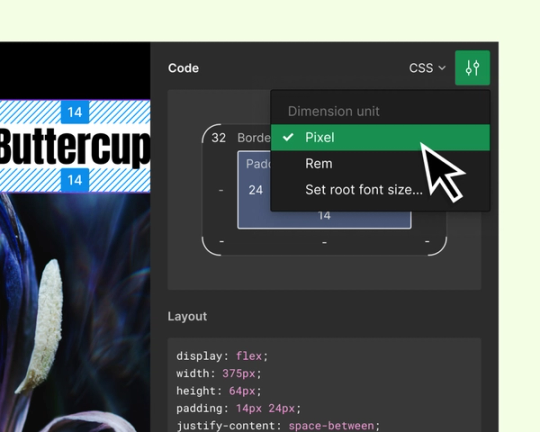The height and width of the screenshot is (432, 540).
Task: Select the Pixel dimension unit option
Action: [380, 137]
